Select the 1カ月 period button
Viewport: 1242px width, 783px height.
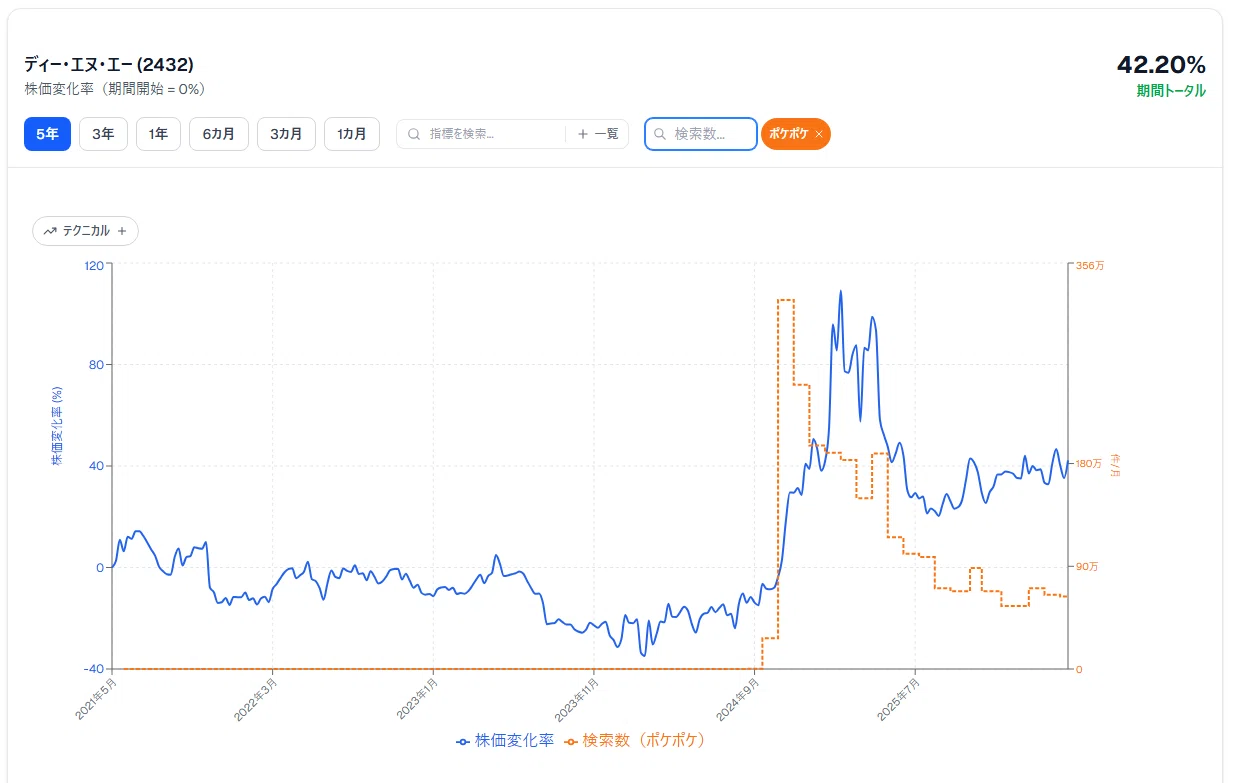point(352,134)
